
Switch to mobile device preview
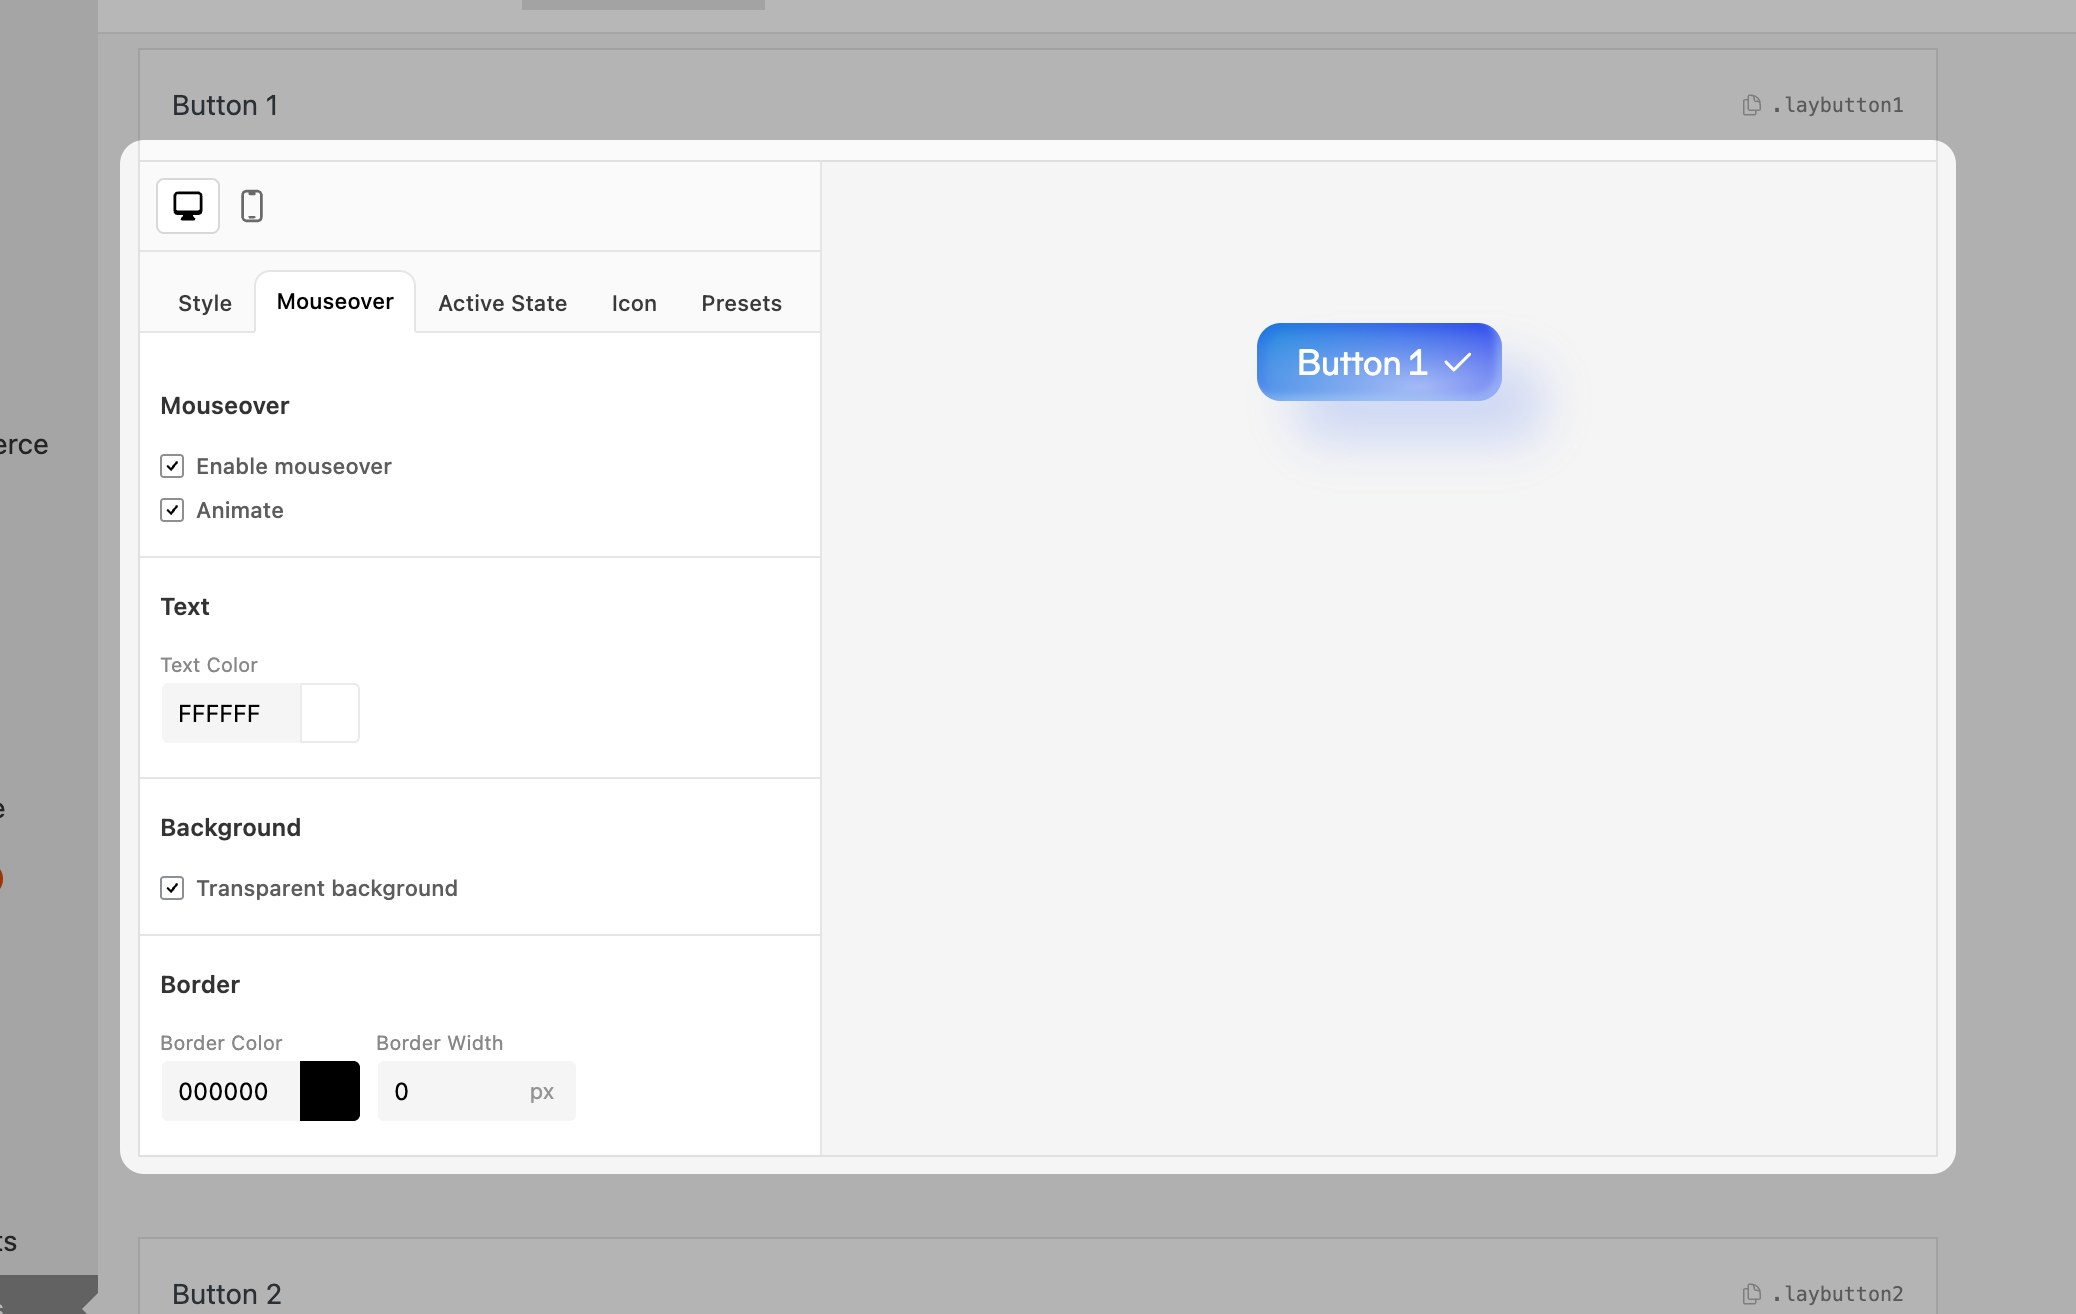pos(252,206)
